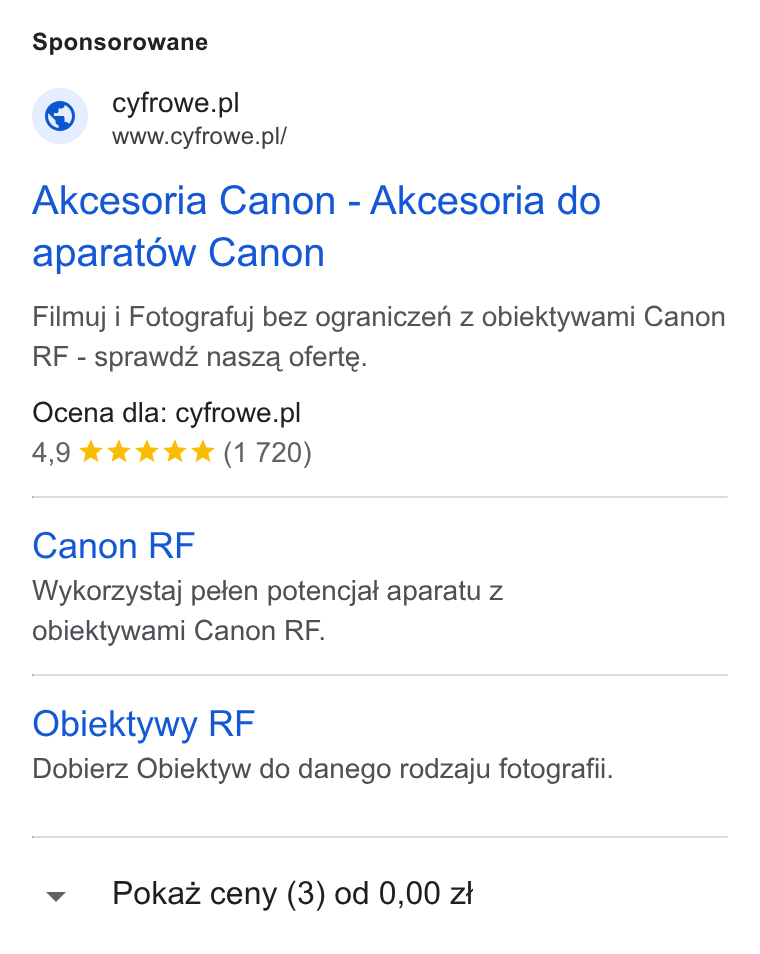Image resolution: width=760 pixels, height=954 pixels.
Task: Click the Sponsorowane label
Action: tap(120, 43)
